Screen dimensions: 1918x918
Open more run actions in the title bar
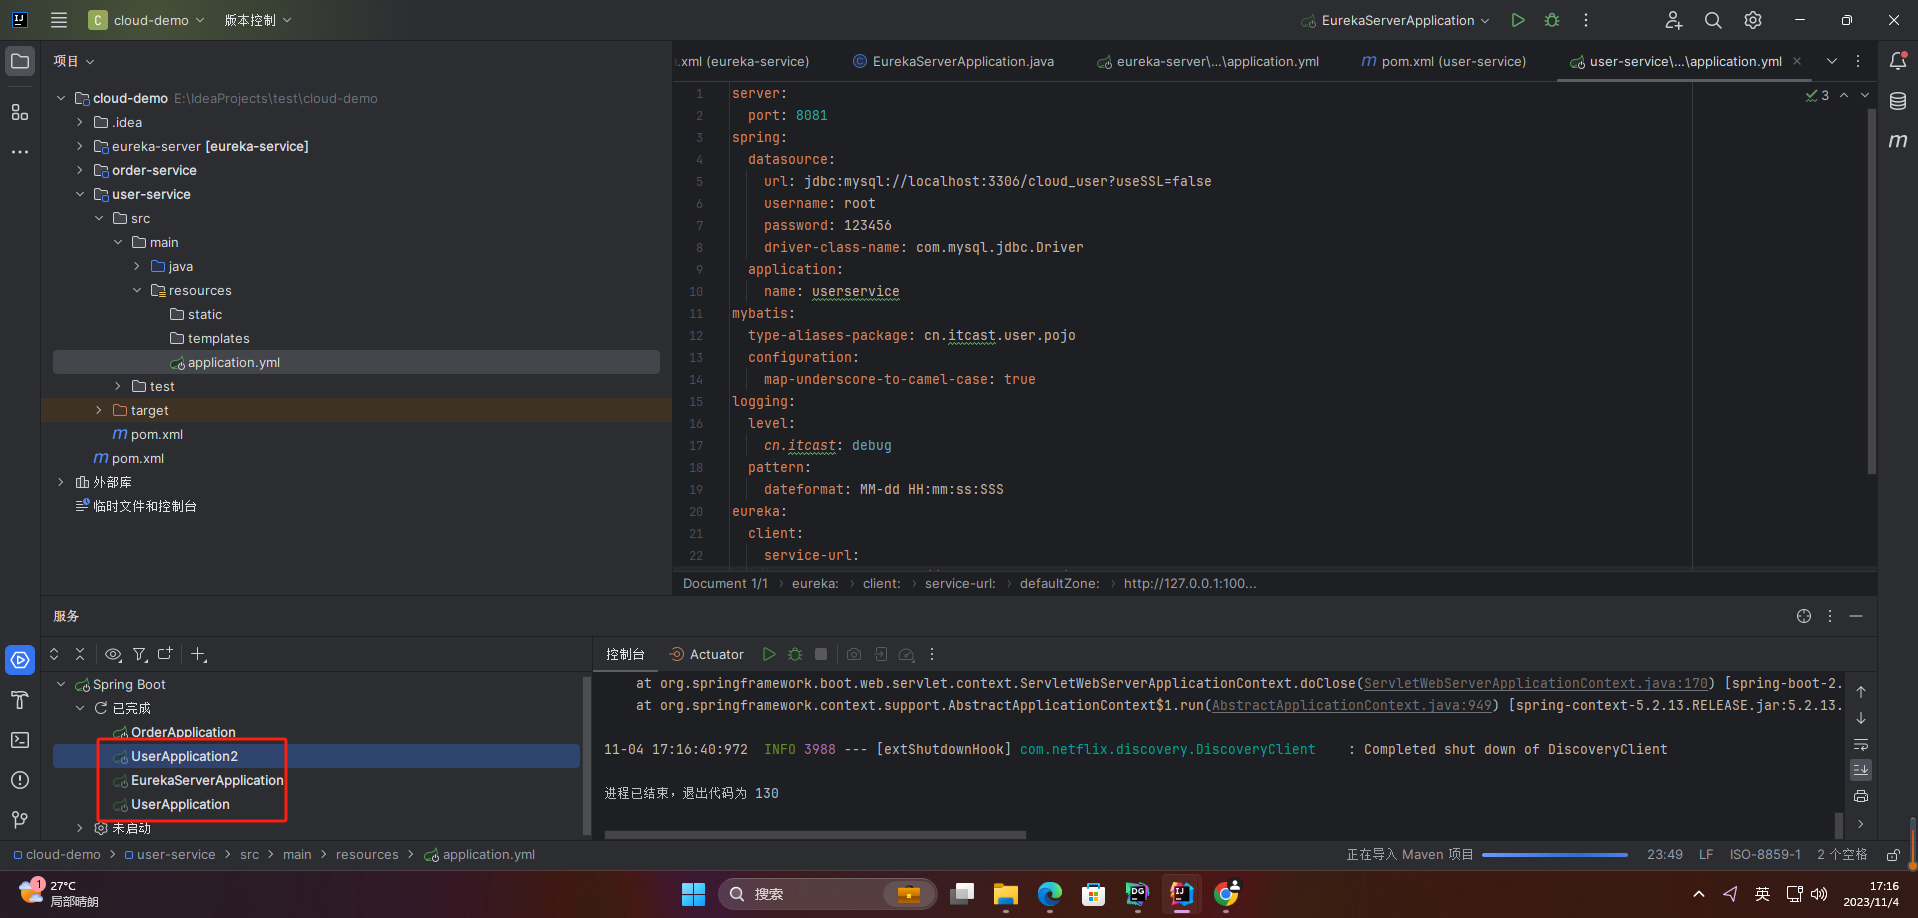[x=1586, y=20]
